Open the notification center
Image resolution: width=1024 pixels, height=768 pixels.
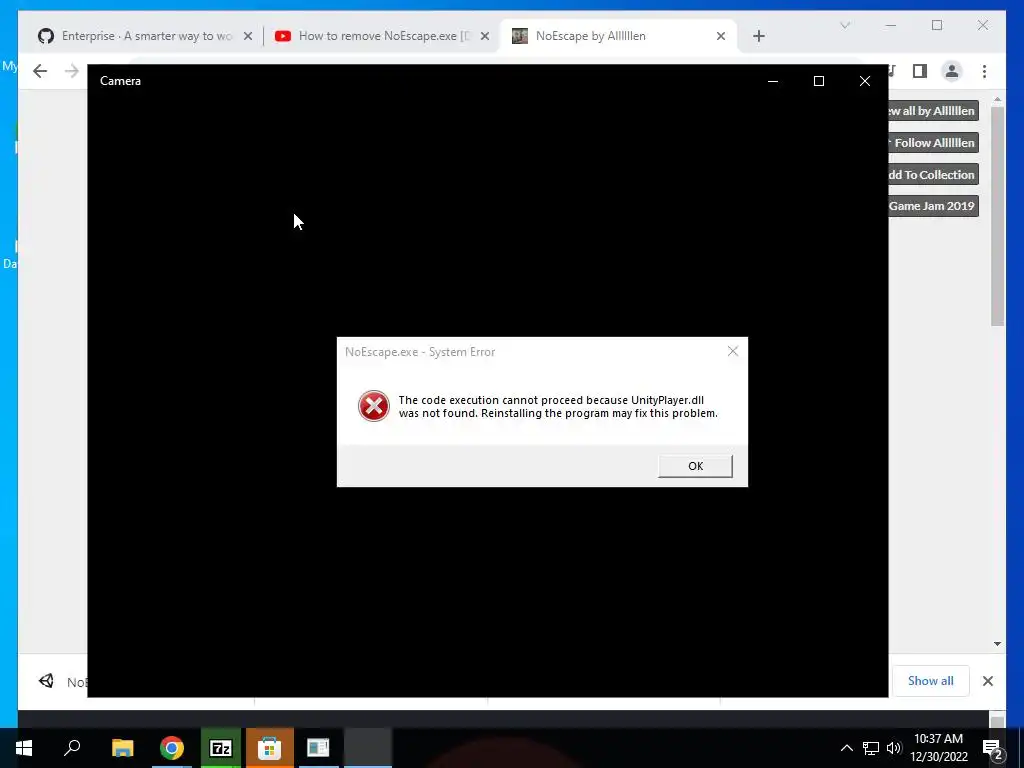coord(993,748)
